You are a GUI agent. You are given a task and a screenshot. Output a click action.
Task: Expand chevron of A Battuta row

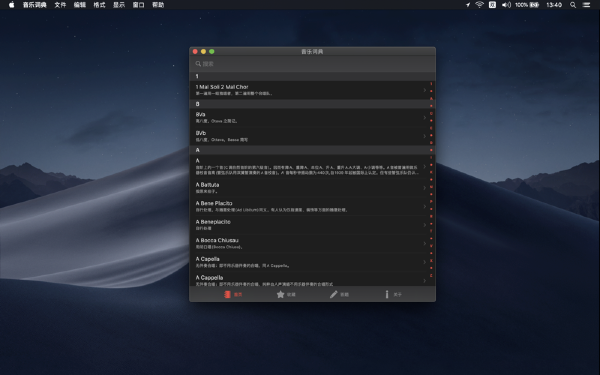[424, 188]
